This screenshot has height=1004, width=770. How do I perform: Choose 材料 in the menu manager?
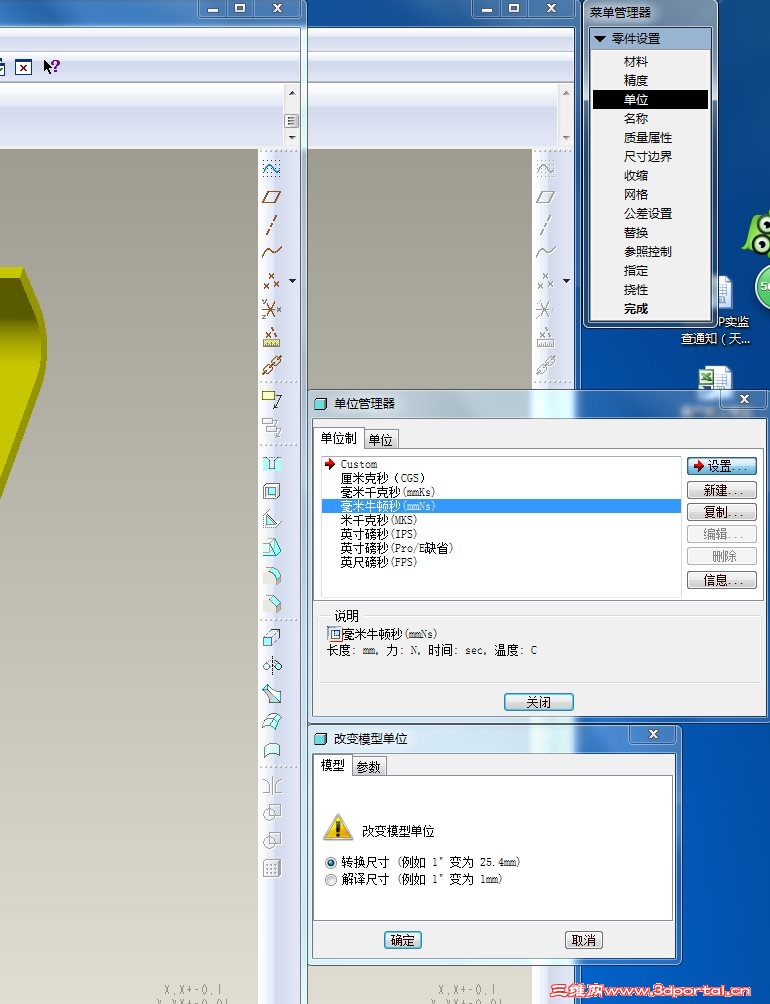coord(636,61)
